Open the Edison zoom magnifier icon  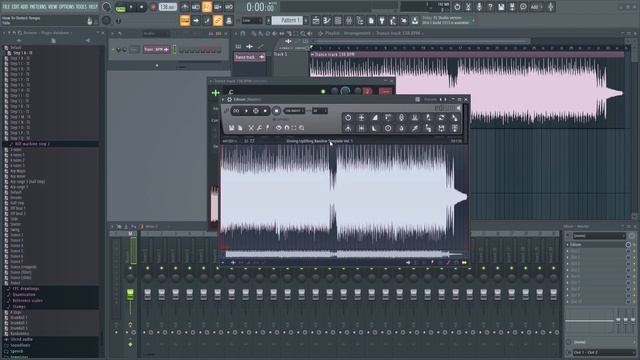pyautogui.click(x=302, y=128)
